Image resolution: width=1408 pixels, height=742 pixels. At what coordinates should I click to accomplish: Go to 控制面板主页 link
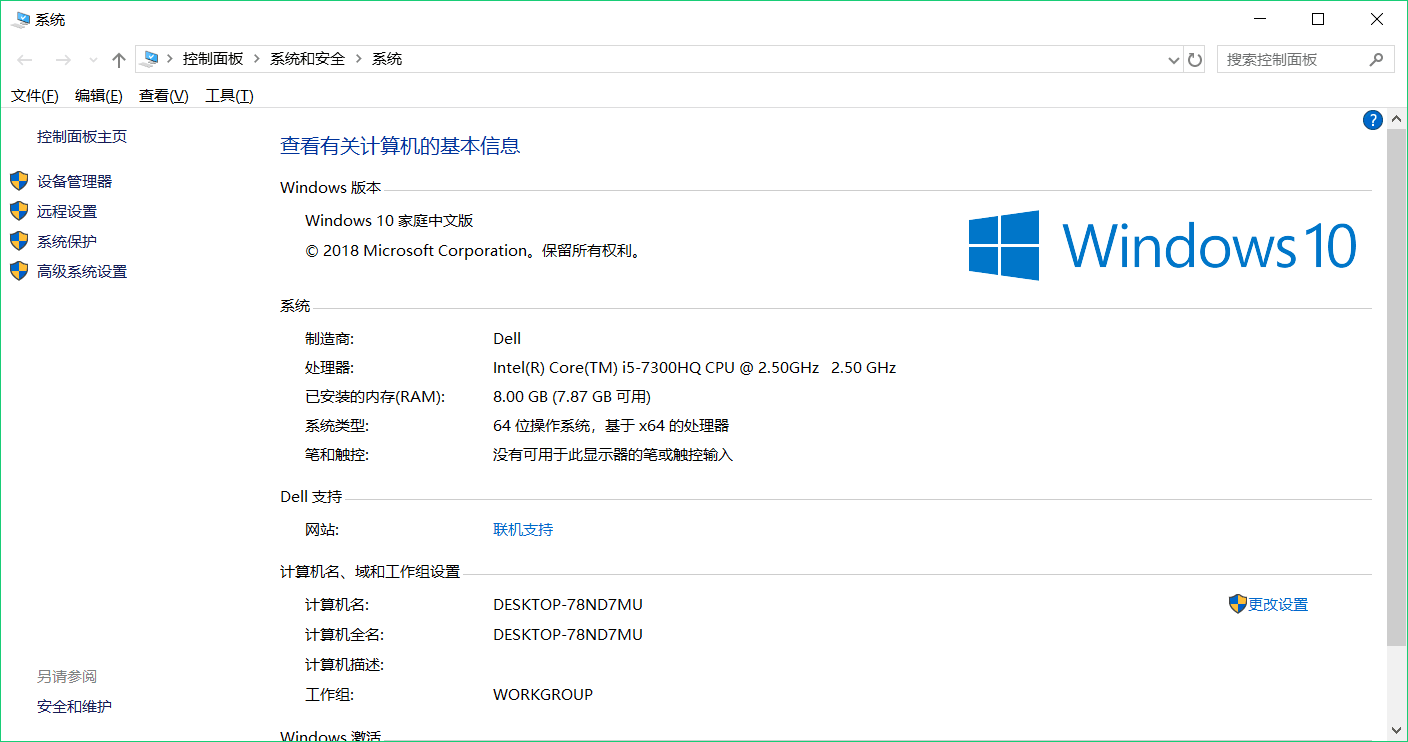(x=82, y=137)
